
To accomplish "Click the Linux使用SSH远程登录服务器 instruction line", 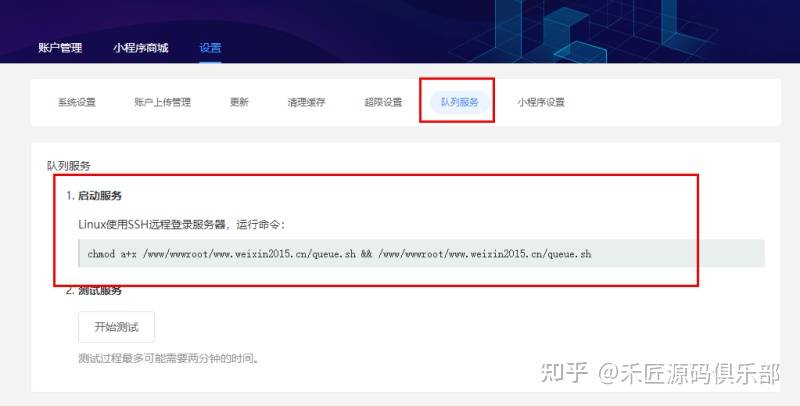I will click(181, 224).
